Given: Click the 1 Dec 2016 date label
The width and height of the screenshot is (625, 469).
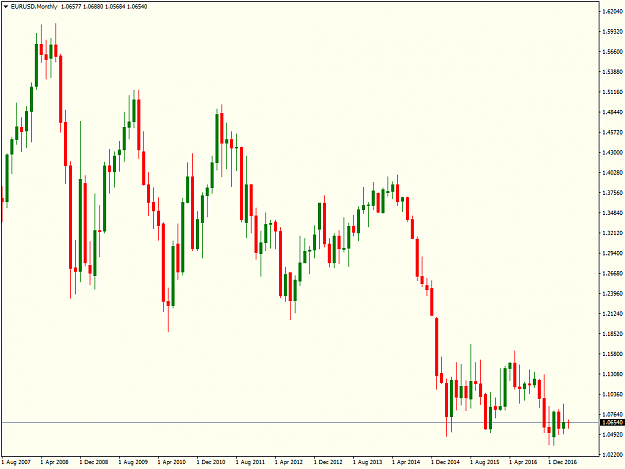Looking at the screenshot, I should 562,462.
